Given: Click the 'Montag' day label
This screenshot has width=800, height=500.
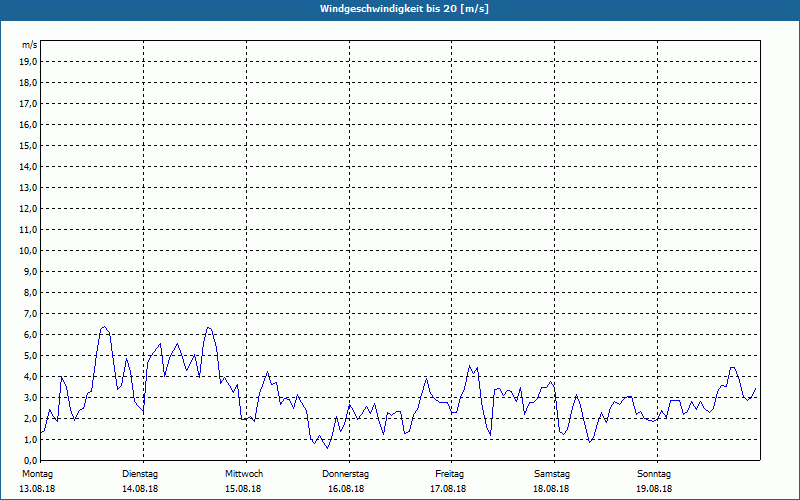Looking at the screenshot, I should click(x=37, y=474).
